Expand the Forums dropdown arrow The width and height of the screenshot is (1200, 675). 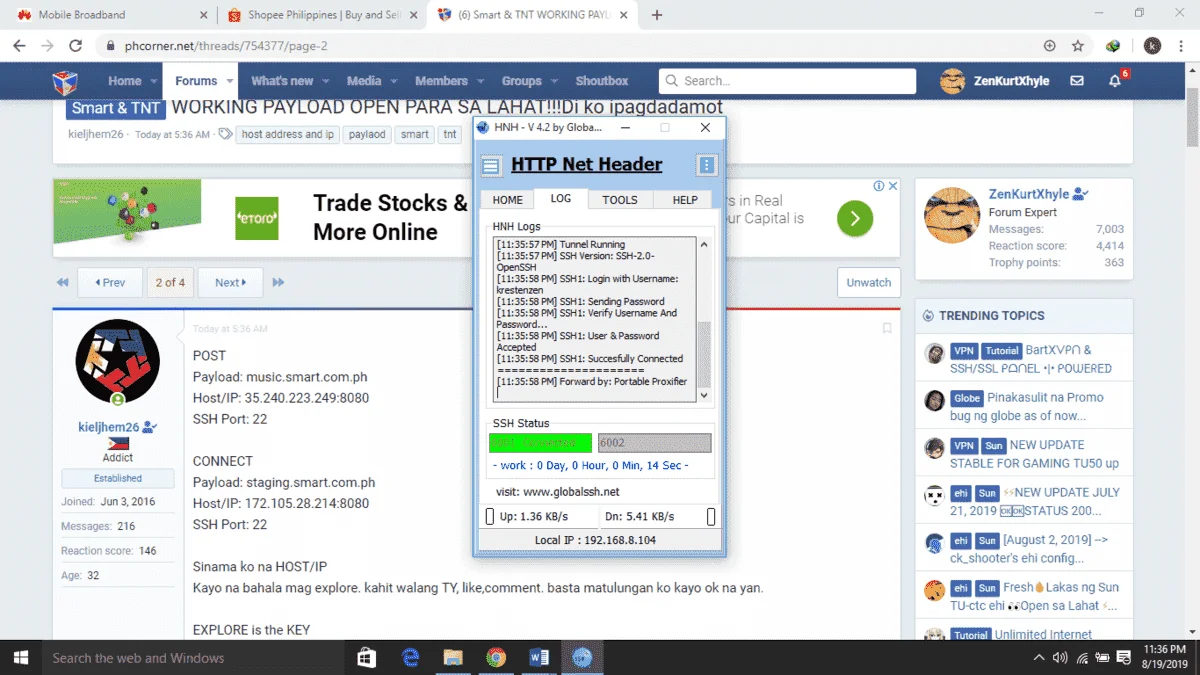pyautogui.click(x=230, y=81)
